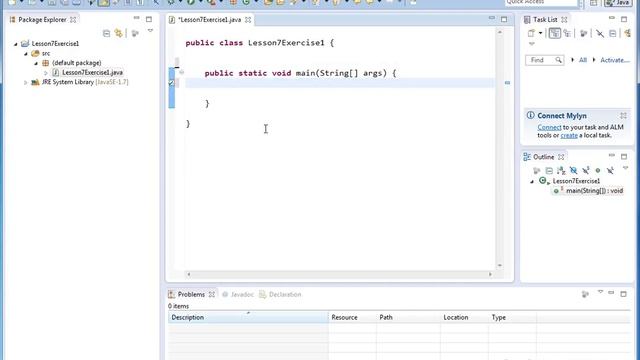Image resolution: width=640 pixels, height=360 pixels.
Task: Collapse the Lesson7Exercise1 project node
Action: [16, 44]
